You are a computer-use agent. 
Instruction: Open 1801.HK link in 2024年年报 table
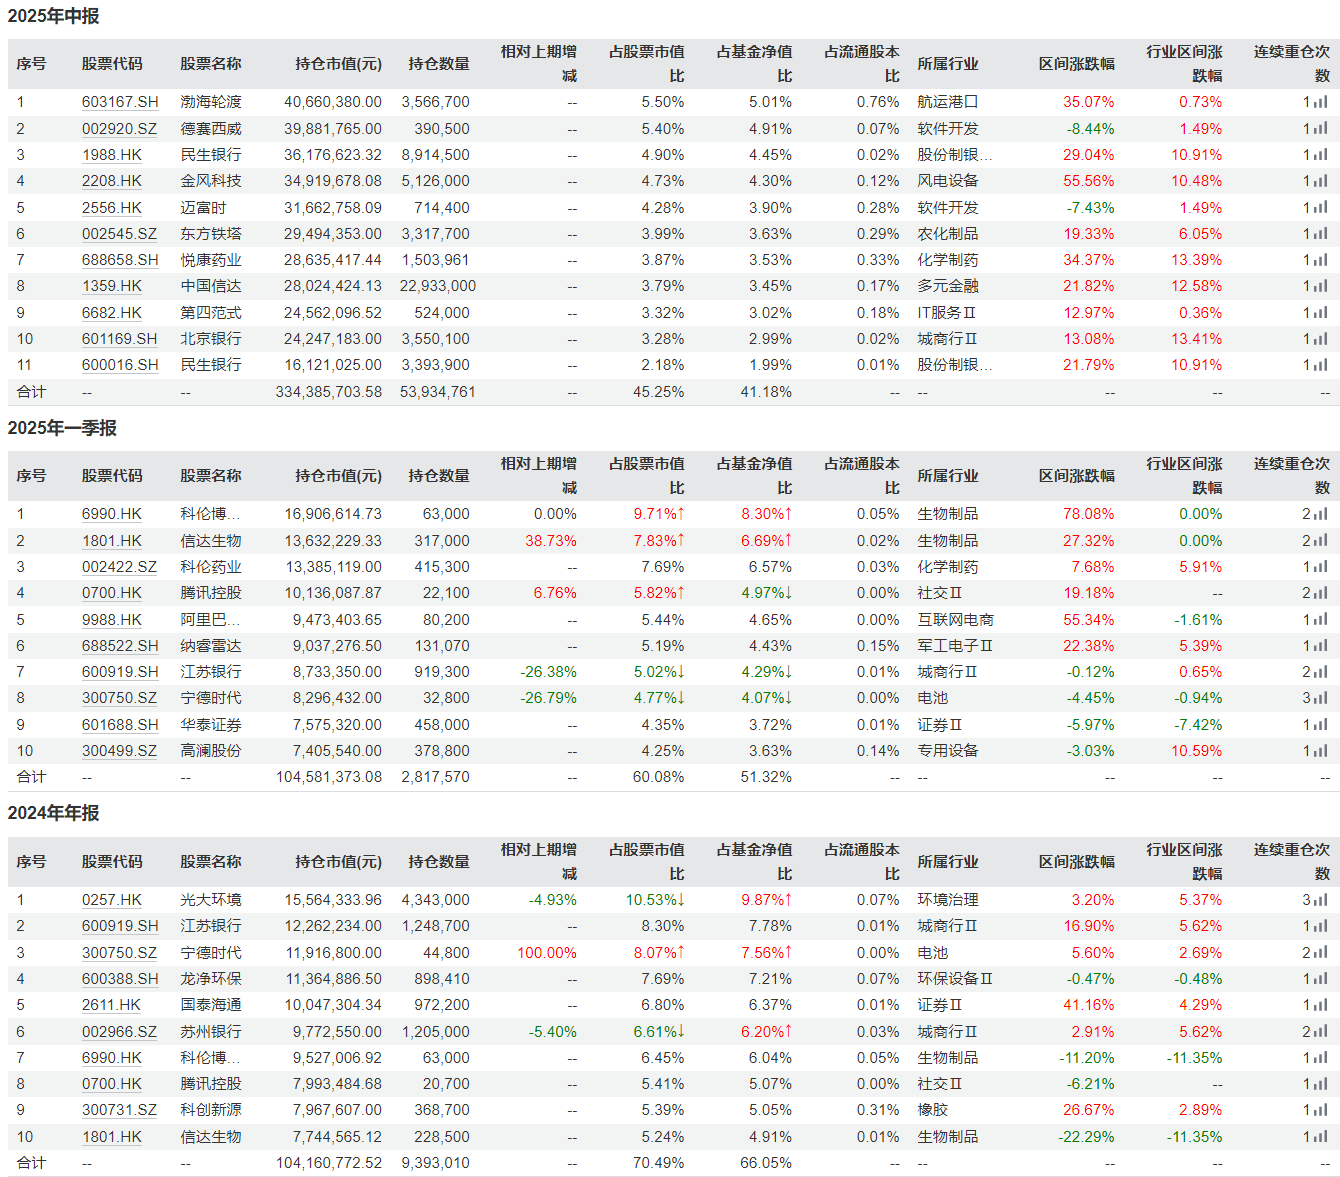[112, 1137]
